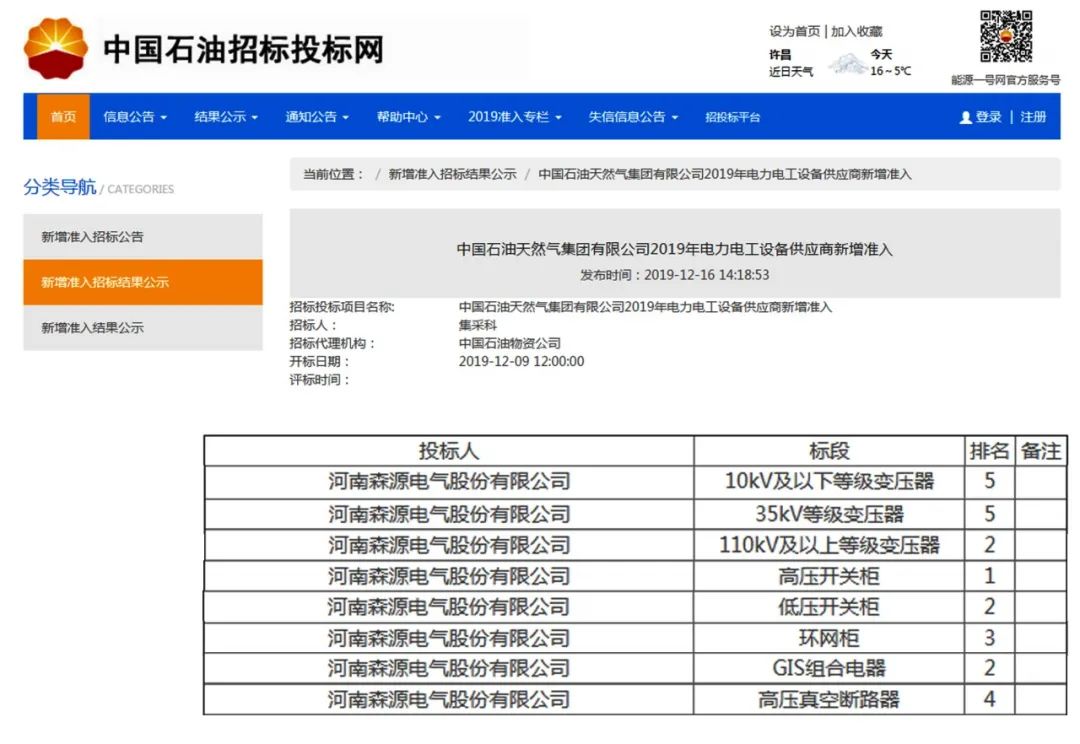Click 设为首页 at the top
The height and width of the screenshot is (744, 1080).
click(x=794, y=31)
